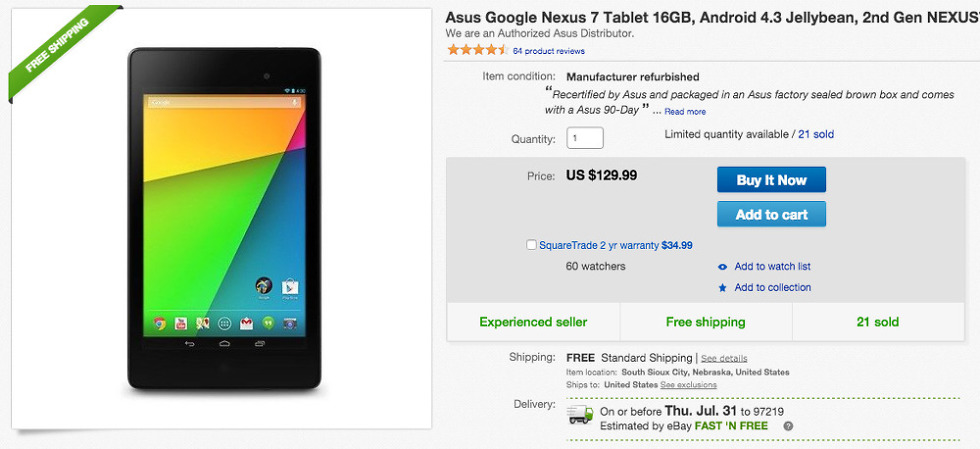Open the 64 product reviews link
This screenshot has width=980, height=449.
point(548,51)
